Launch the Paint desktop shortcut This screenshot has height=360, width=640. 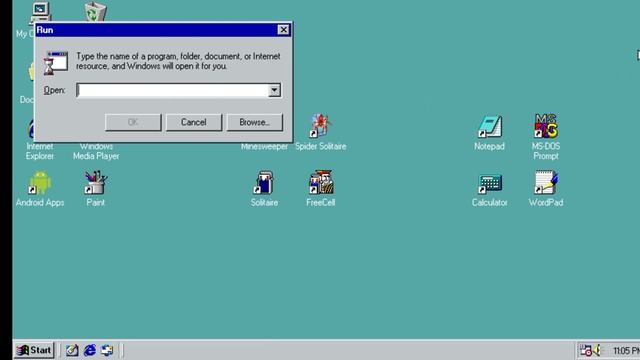point(96,183)
